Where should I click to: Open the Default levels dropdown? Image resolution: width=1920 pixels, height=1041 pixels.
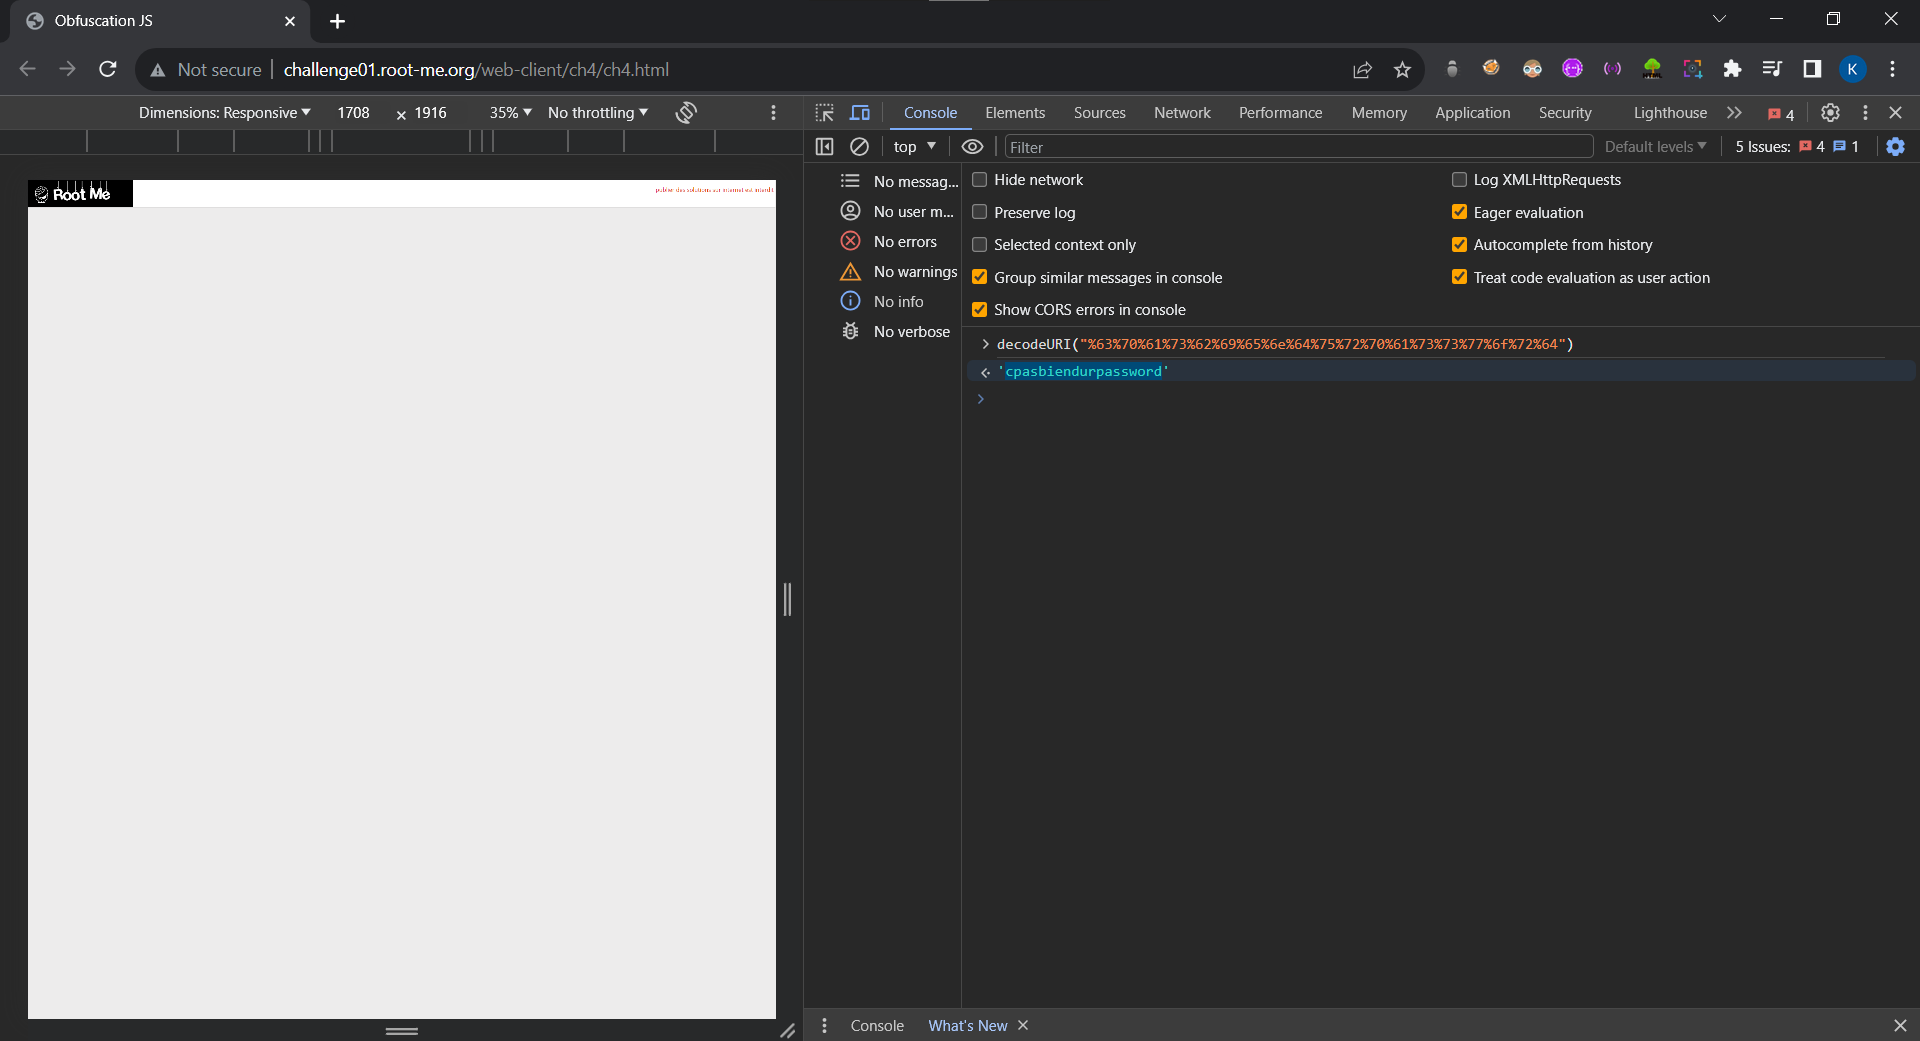[x=1655, y=147]
